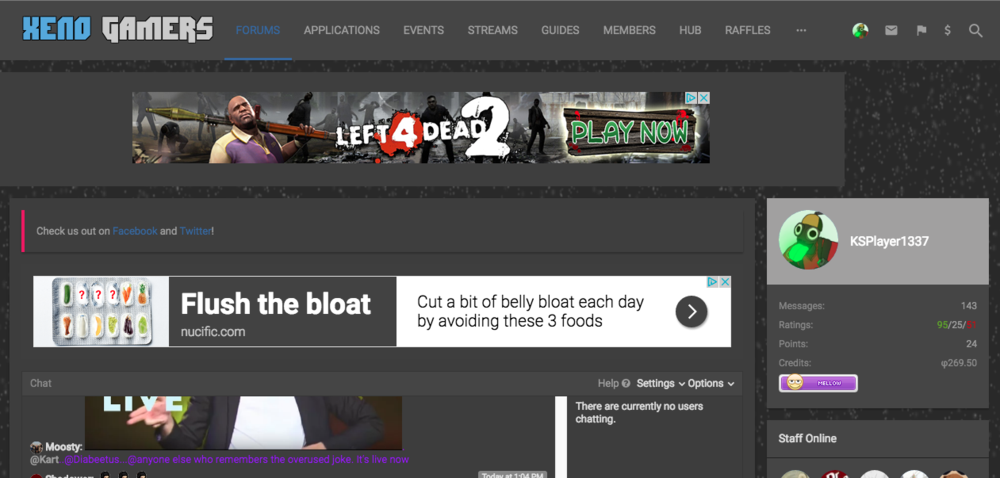Open the KSPlayer1337 profile name link
The height and width of the screenshot is (478, 1000).
click(889, 241)
